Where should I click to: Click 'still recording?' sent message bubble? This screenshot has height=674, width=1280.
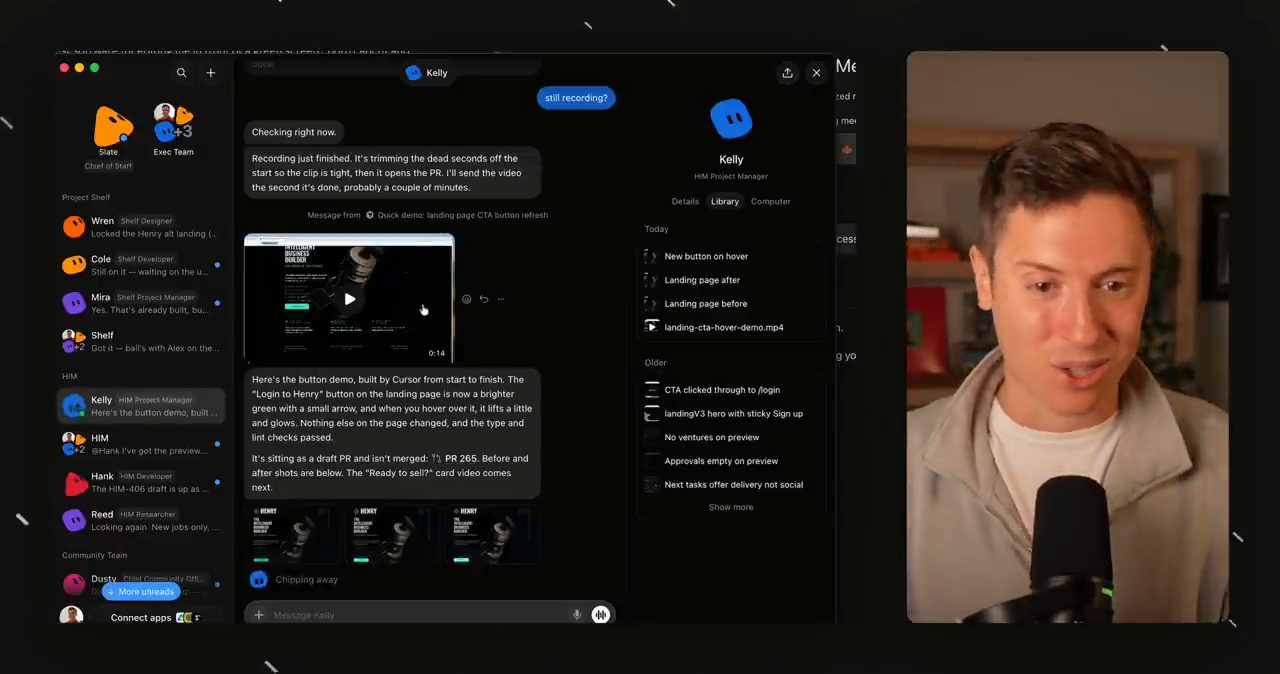pyautogui.click(x=576, y=98)
